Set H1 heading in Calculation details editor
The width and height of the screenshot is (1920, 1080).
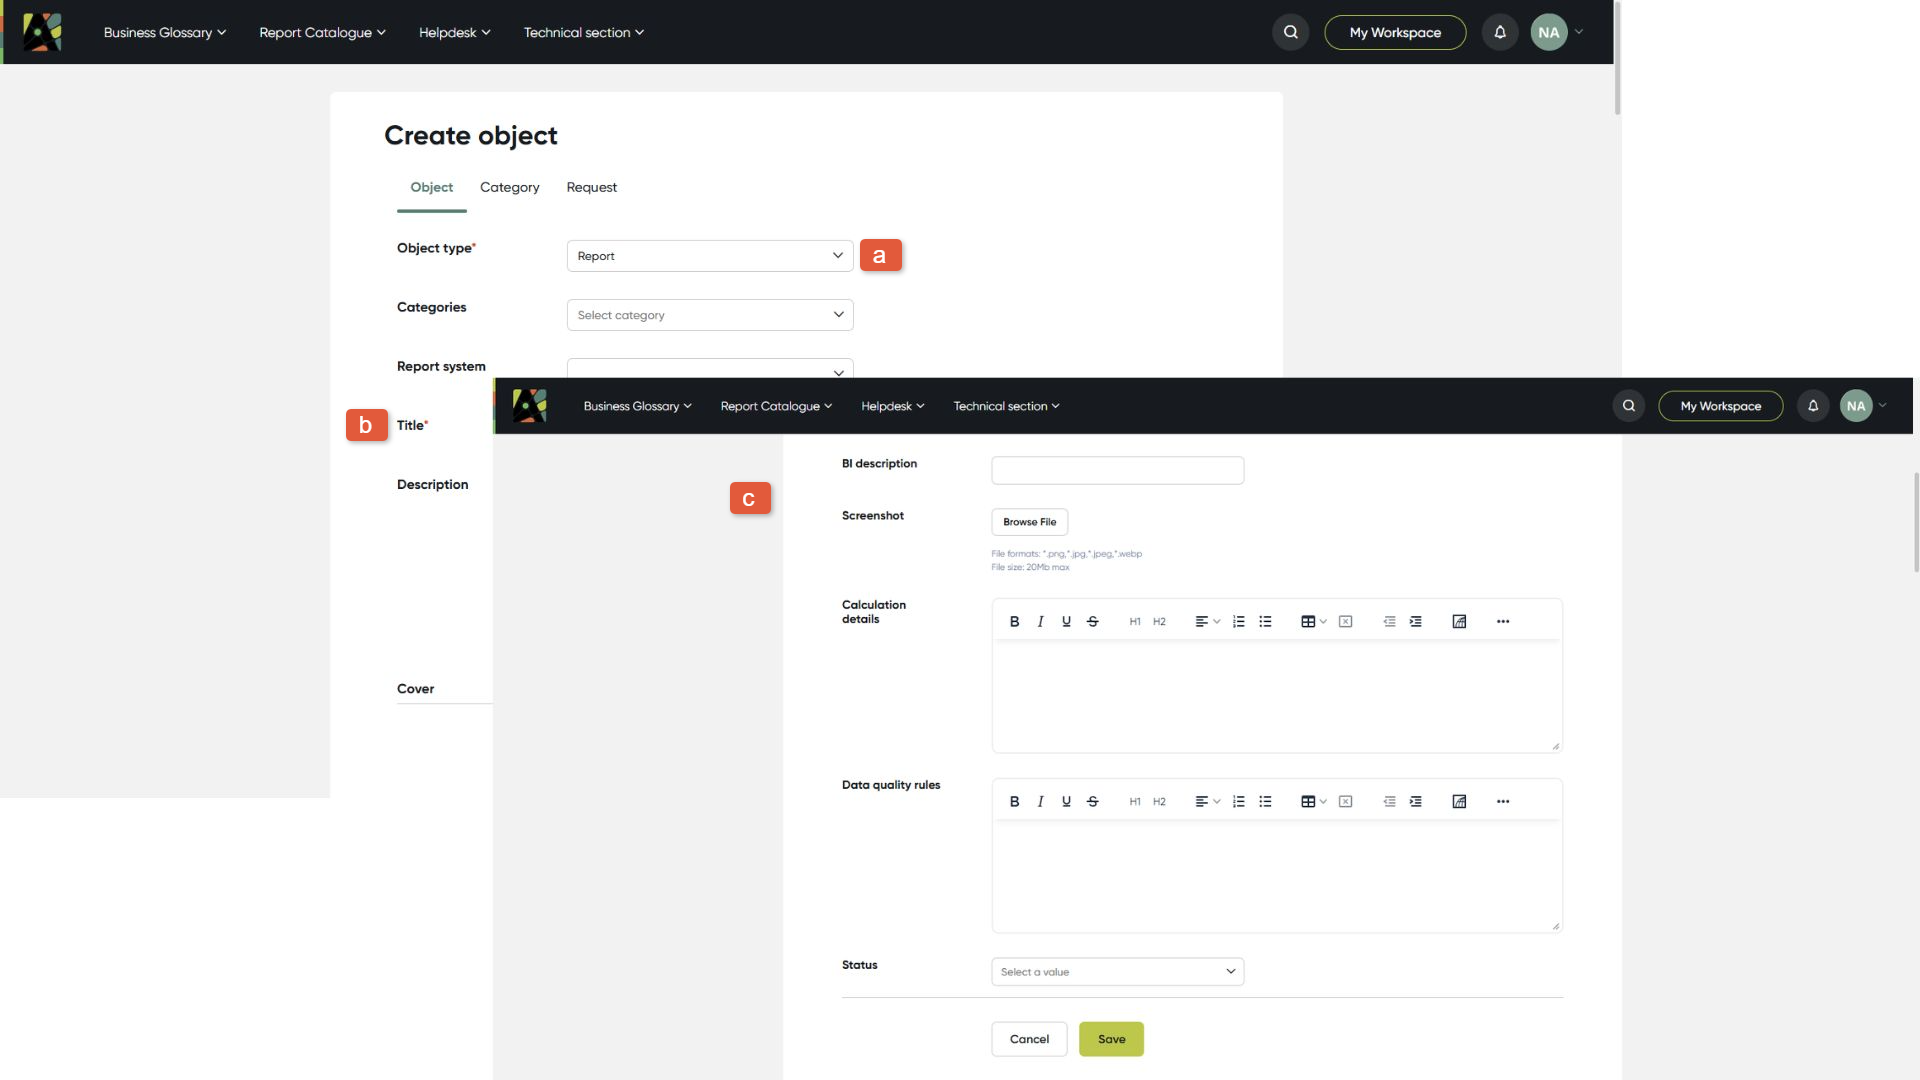click(1135, 621)
